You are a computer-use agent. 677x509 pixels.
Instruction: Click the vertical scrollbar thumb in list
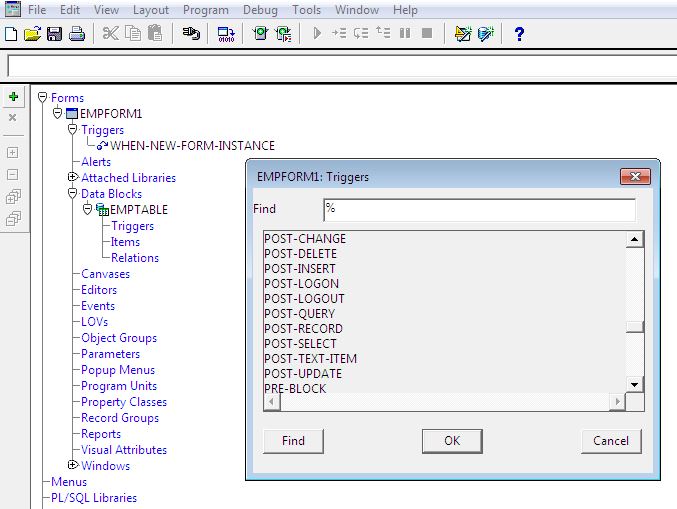click(635, 327)
